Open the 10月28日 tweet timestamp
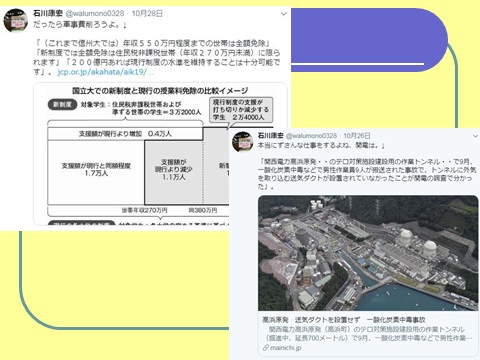 tap(147, 14)
